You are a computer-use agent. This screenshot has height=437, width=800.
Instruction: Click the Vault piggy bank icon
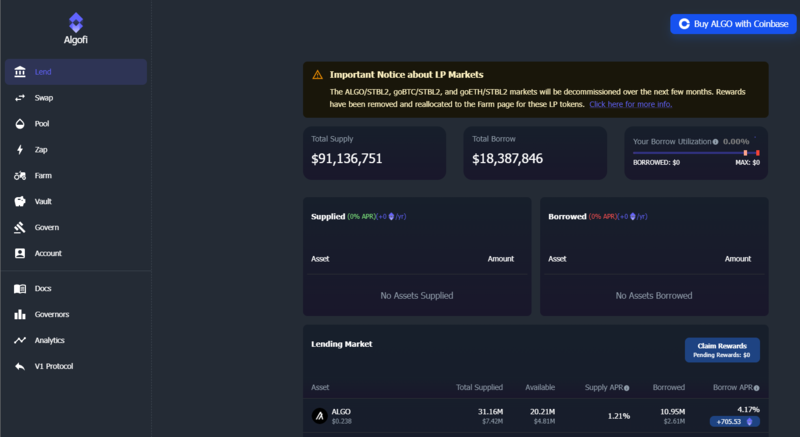click(20, 201)
